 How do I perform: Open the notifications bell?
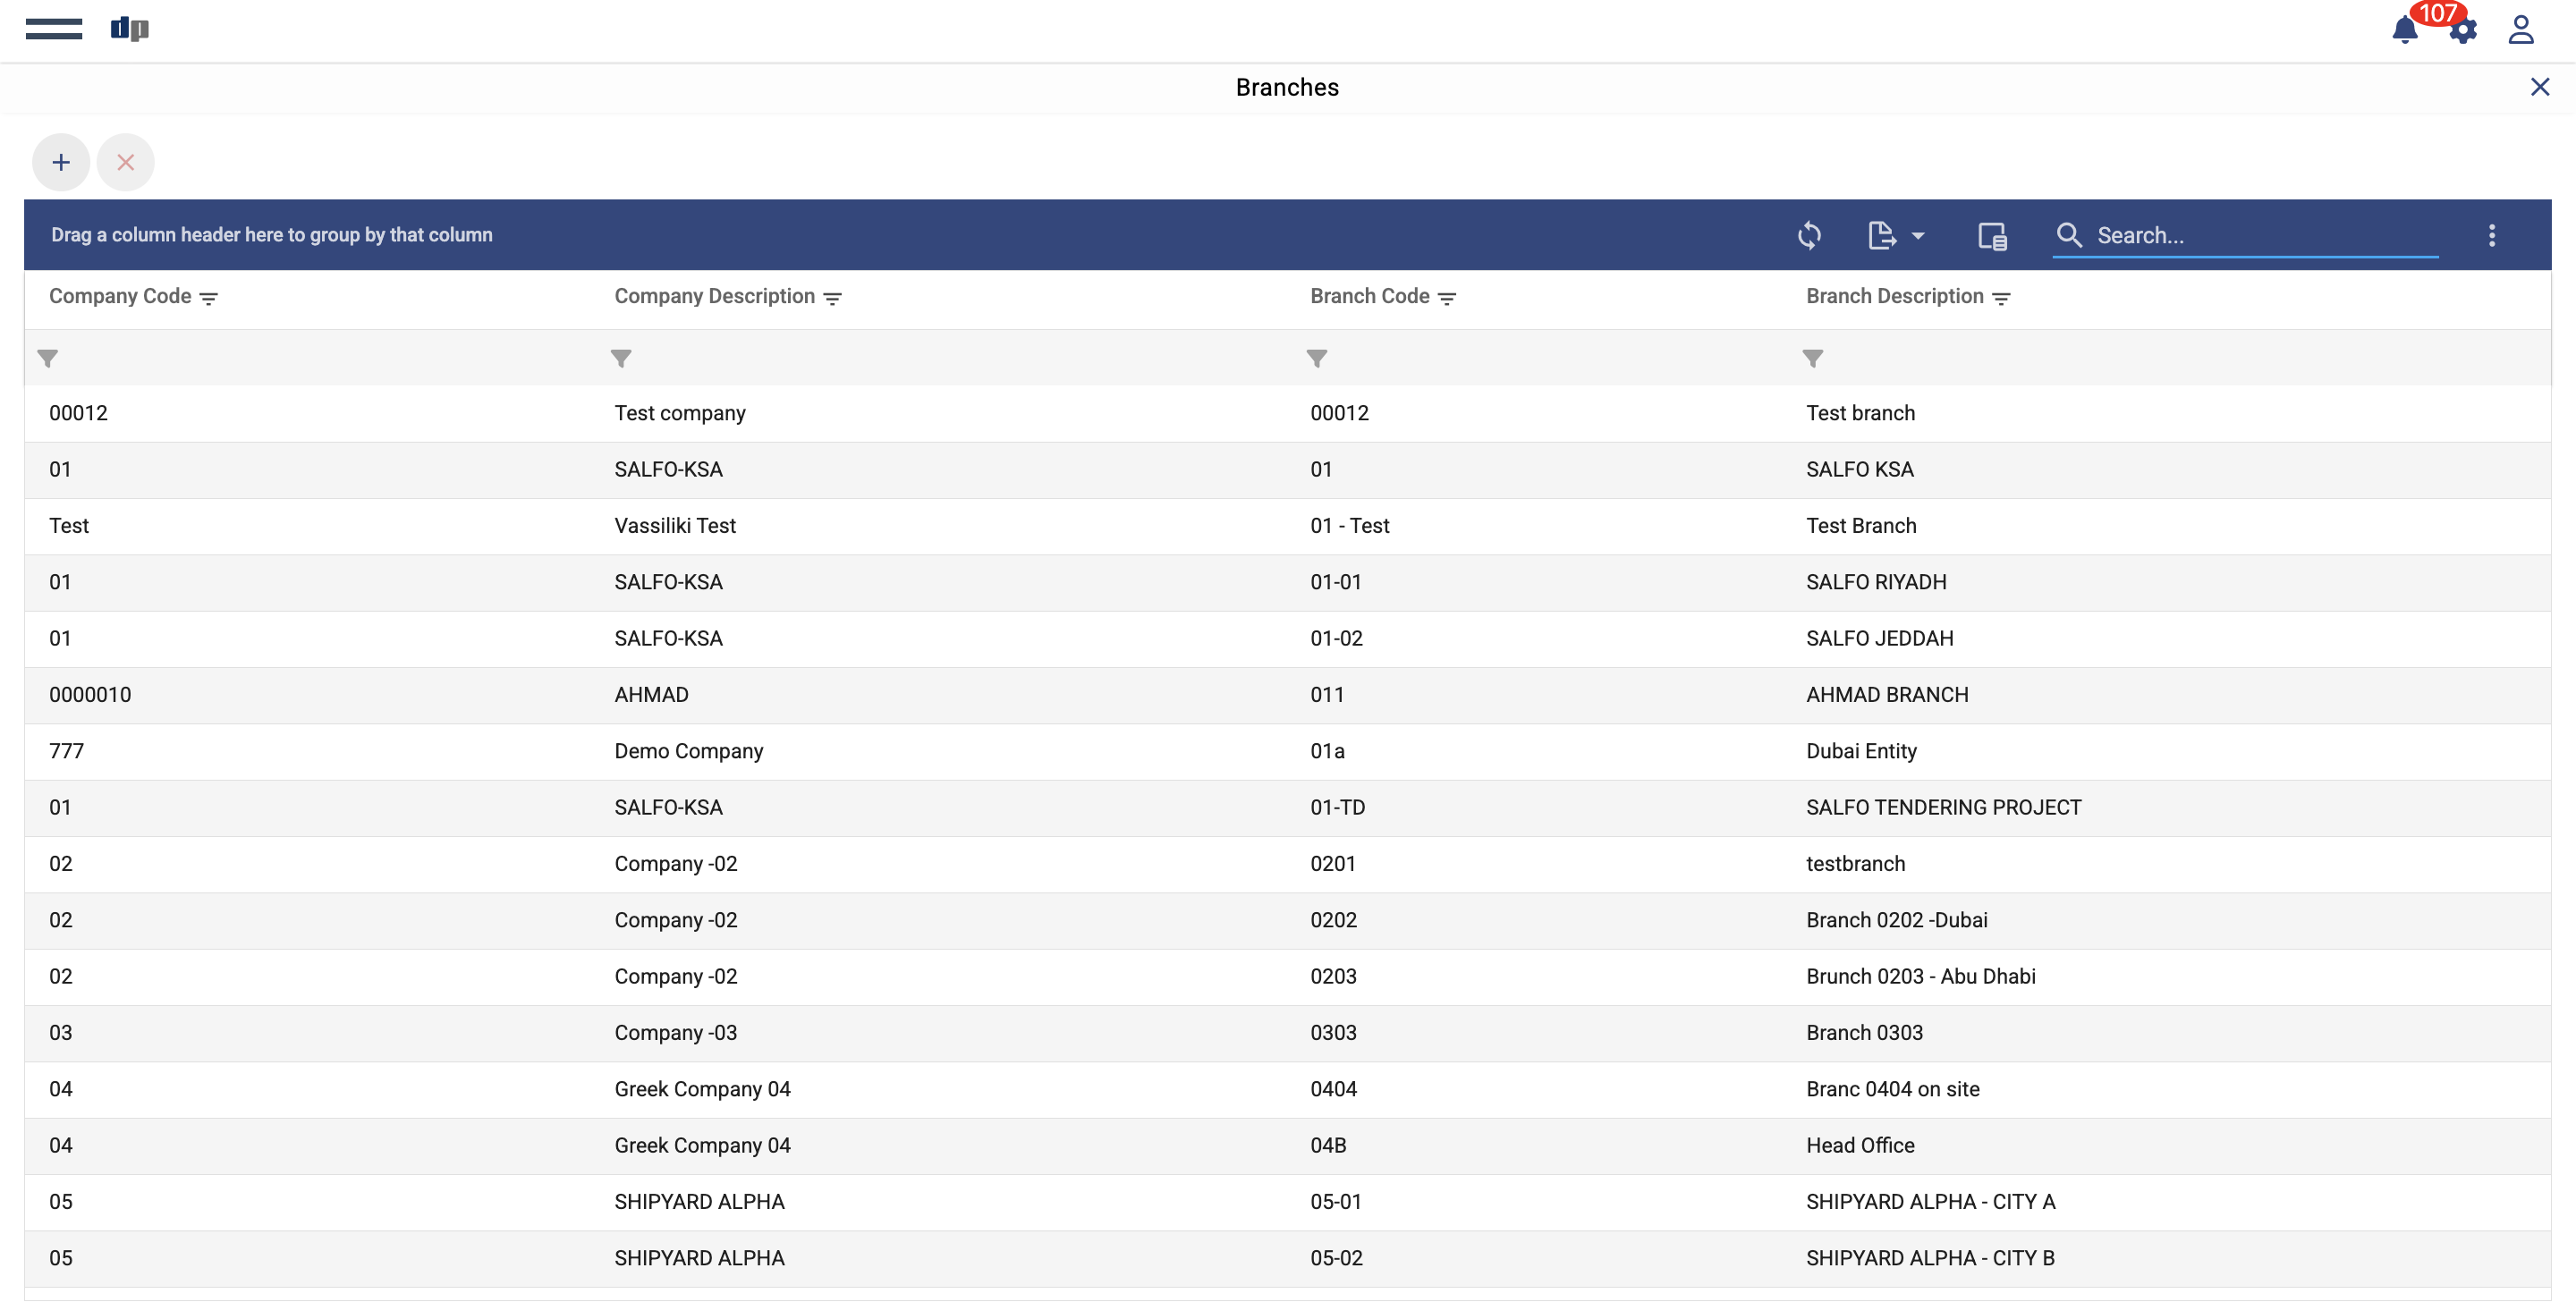2404,30
